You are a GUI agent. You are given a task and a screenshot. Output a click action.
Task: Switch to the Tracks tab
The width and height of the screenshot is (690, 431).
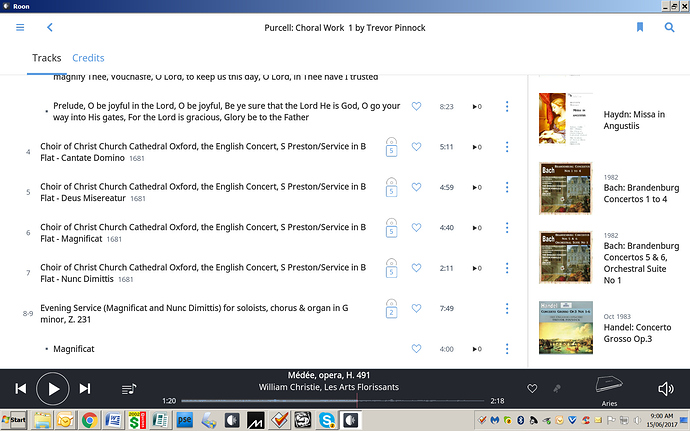47,58
